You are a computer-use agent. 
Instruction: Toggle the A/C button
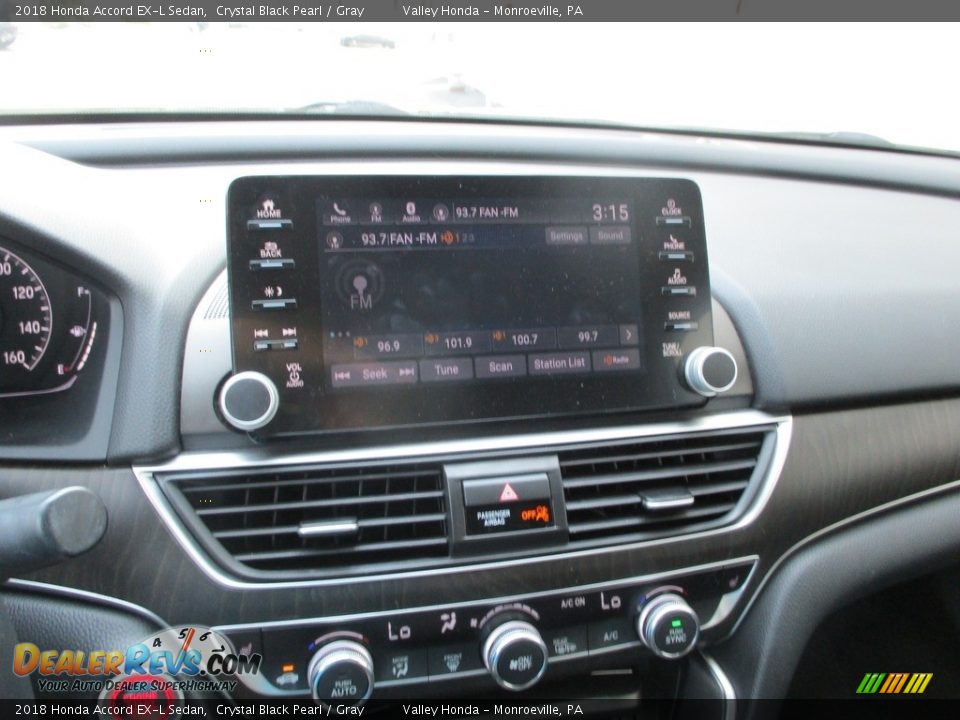[572, 603]
